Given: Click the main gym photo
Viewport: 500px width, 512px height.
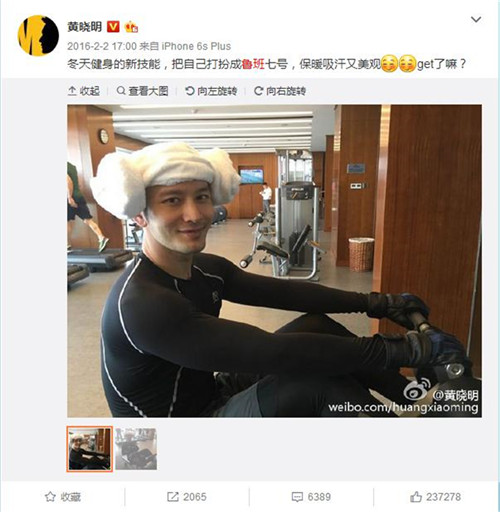Looking at the screenshot, I should coord(274,261).
